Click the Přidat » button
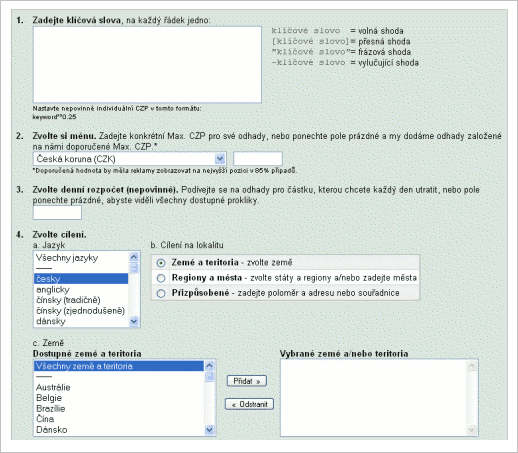Screen dimensions: 518x453 point(247,381)
